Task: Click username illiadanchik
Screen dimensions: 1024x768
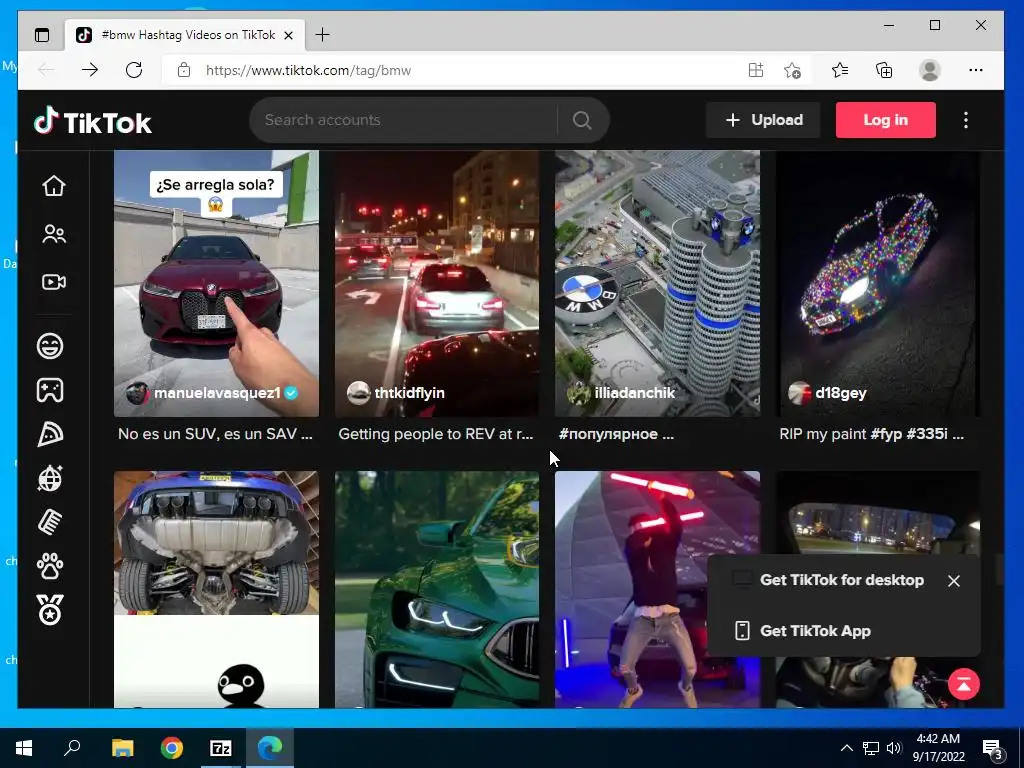Action: pos(634,393)
